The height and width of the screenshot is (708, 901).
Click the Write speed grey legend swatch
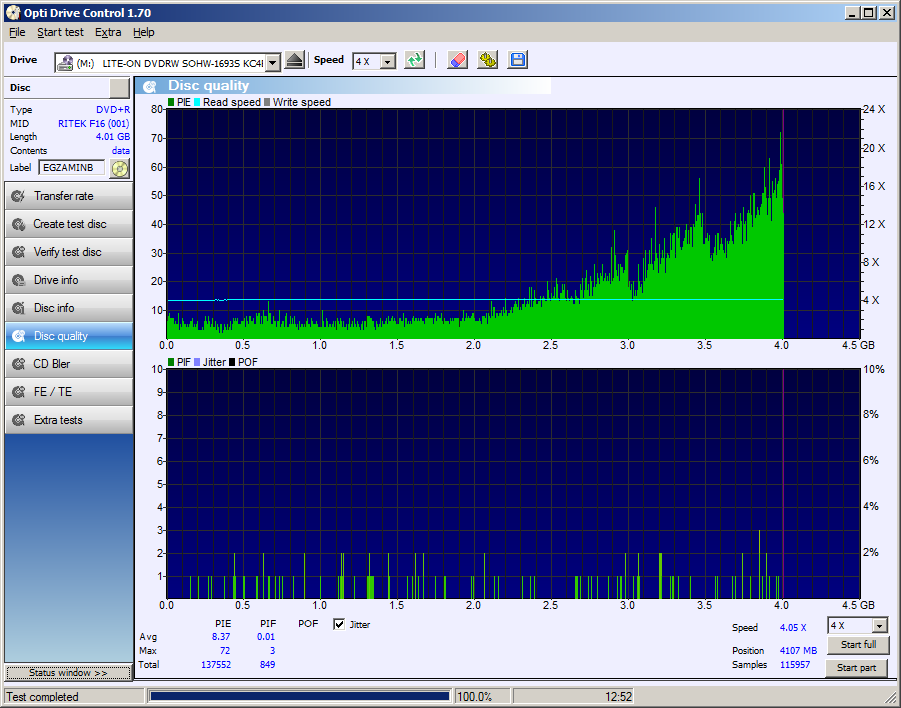[267, 102]
